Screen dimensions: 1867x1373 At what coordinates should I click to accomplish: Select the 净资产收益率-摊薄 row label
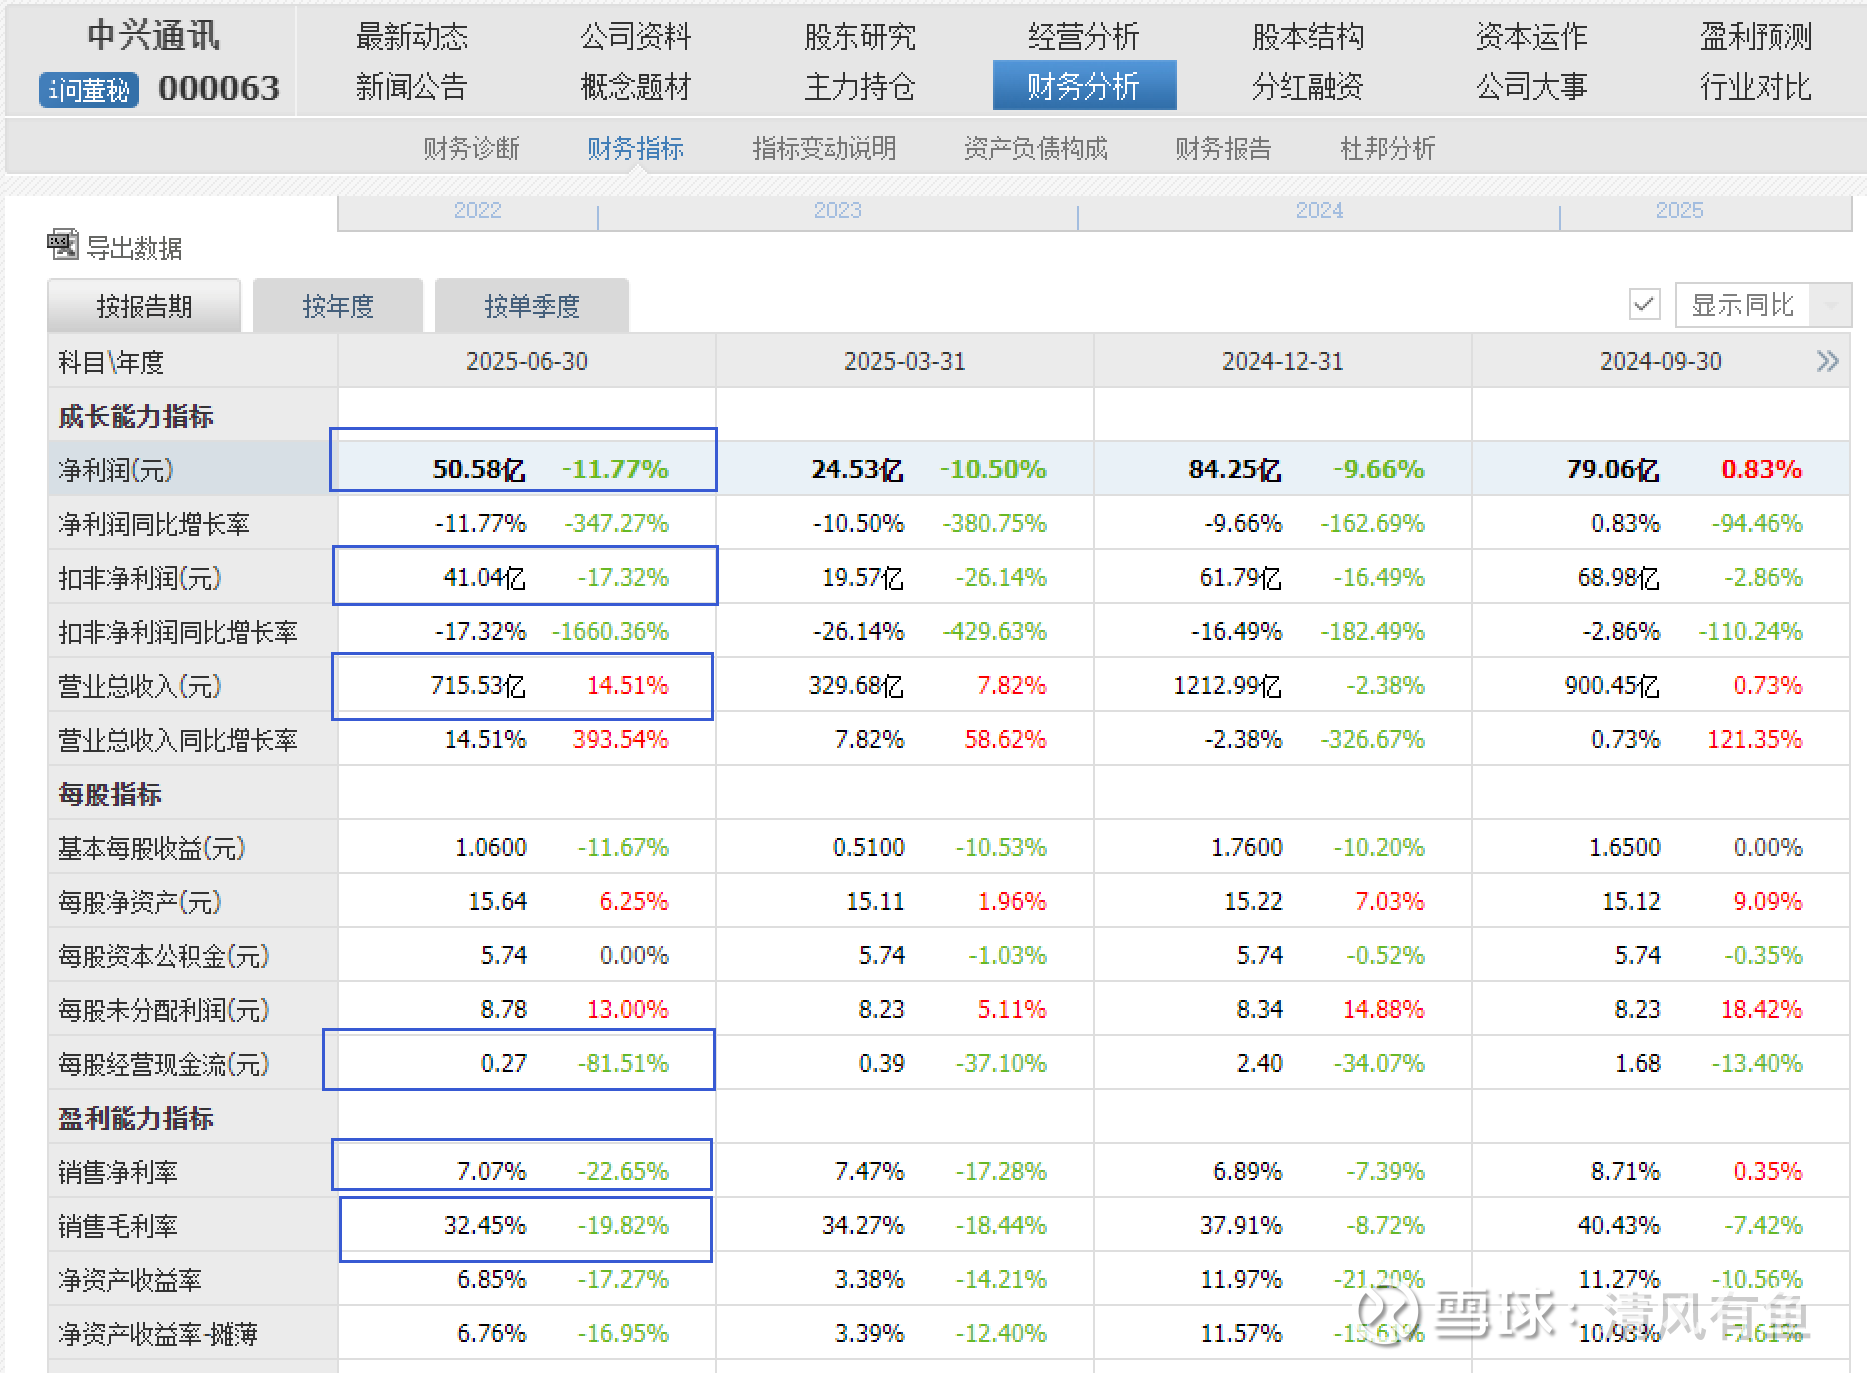[158, 1334]
